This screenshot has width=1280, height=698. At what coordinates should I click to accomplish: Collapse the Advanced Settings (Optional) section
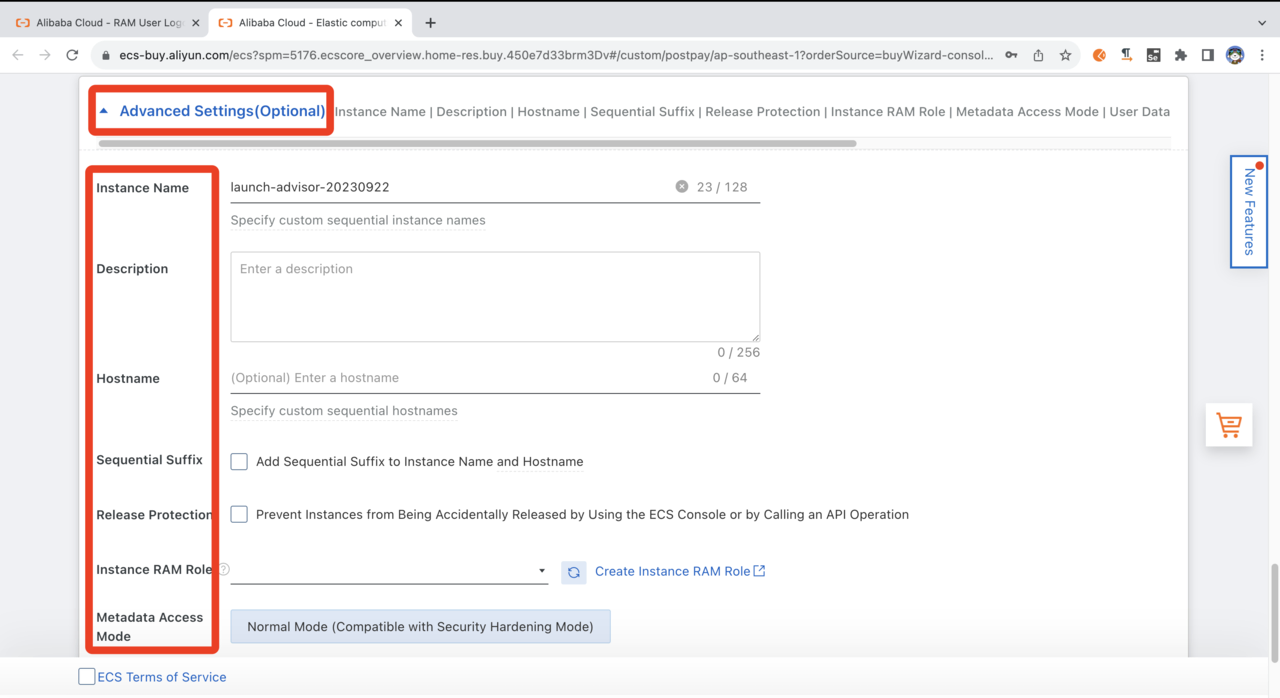coord(212,111)
